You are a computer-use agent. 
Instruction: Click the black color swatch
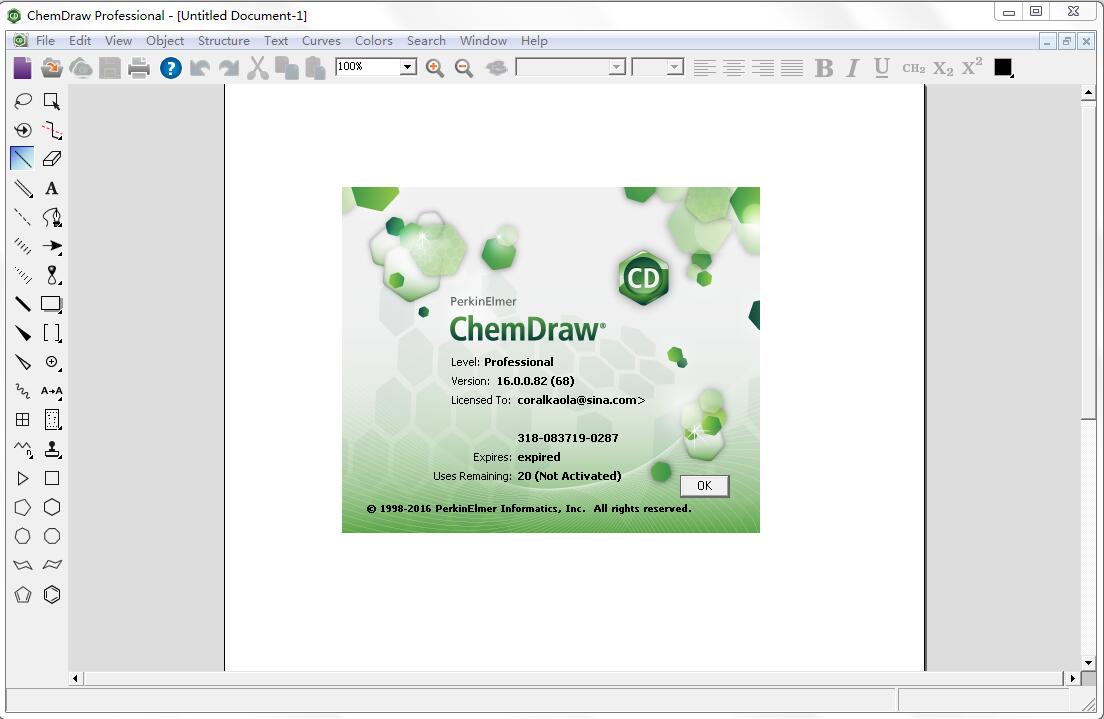click(1002, 68)
